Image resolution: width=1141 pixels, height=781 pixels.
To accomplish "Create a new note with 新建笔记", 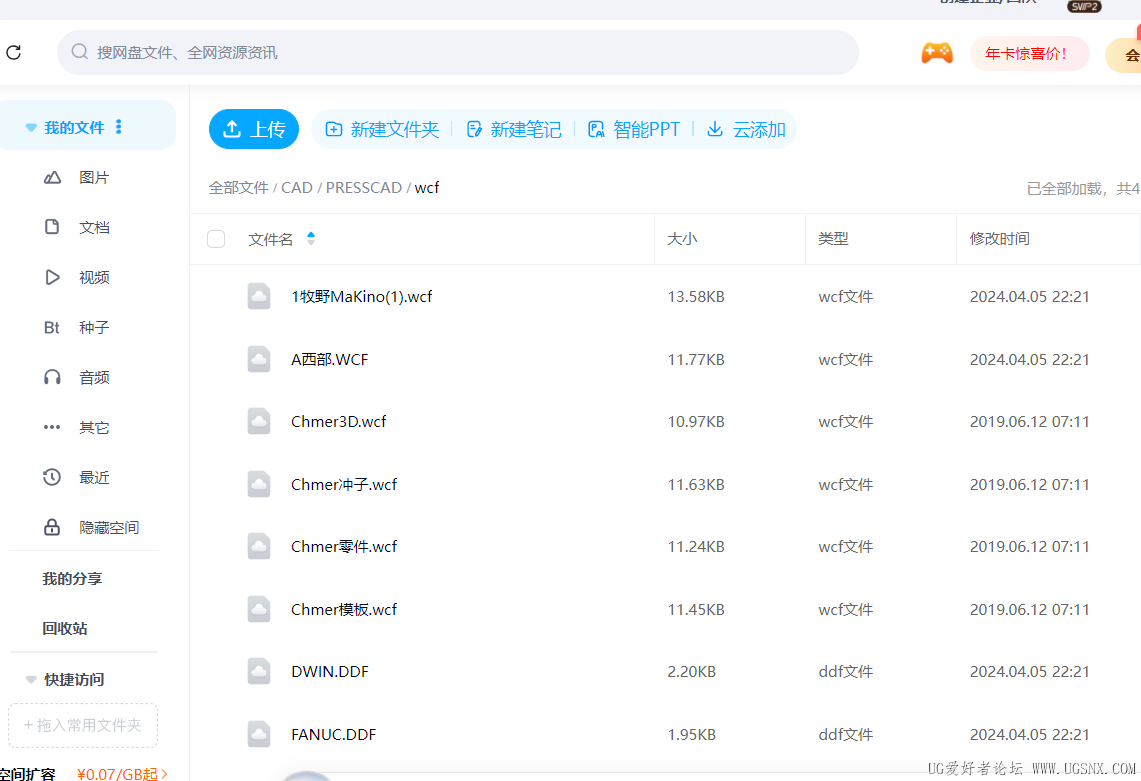I will click(514, 130).
